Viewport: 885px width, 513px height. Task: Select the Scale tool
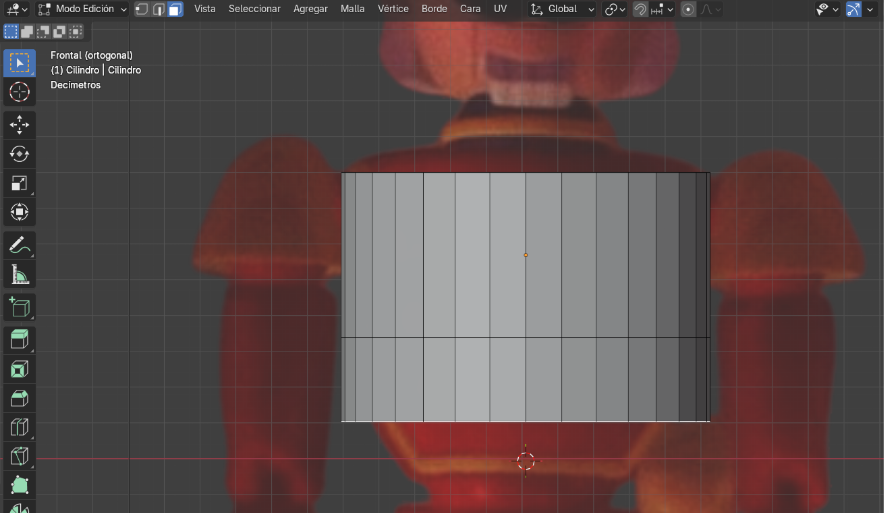click(x=19, y=183)
